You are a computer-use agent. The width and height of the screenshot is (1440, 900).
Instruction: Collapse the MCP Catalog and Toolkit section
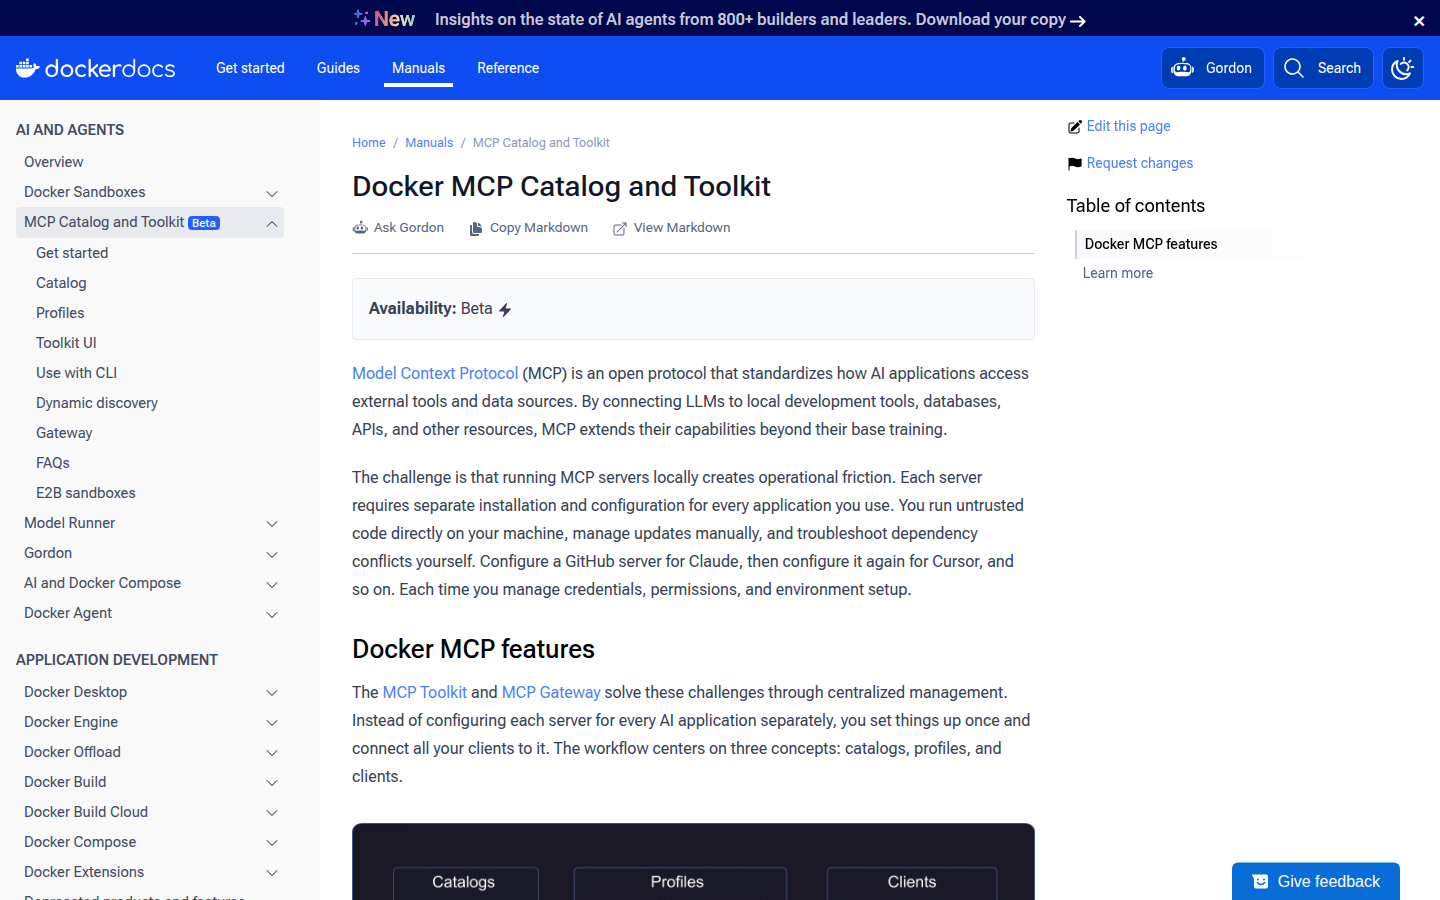[271, 223]
